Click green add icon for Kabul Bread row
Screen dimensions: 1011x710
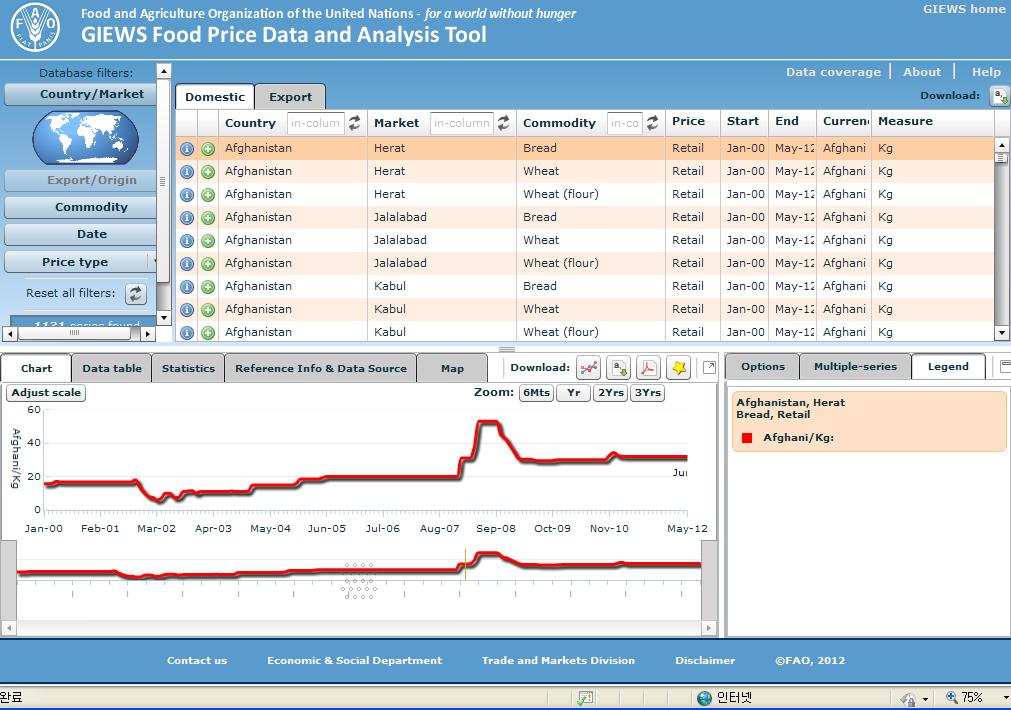pos(208,287)
